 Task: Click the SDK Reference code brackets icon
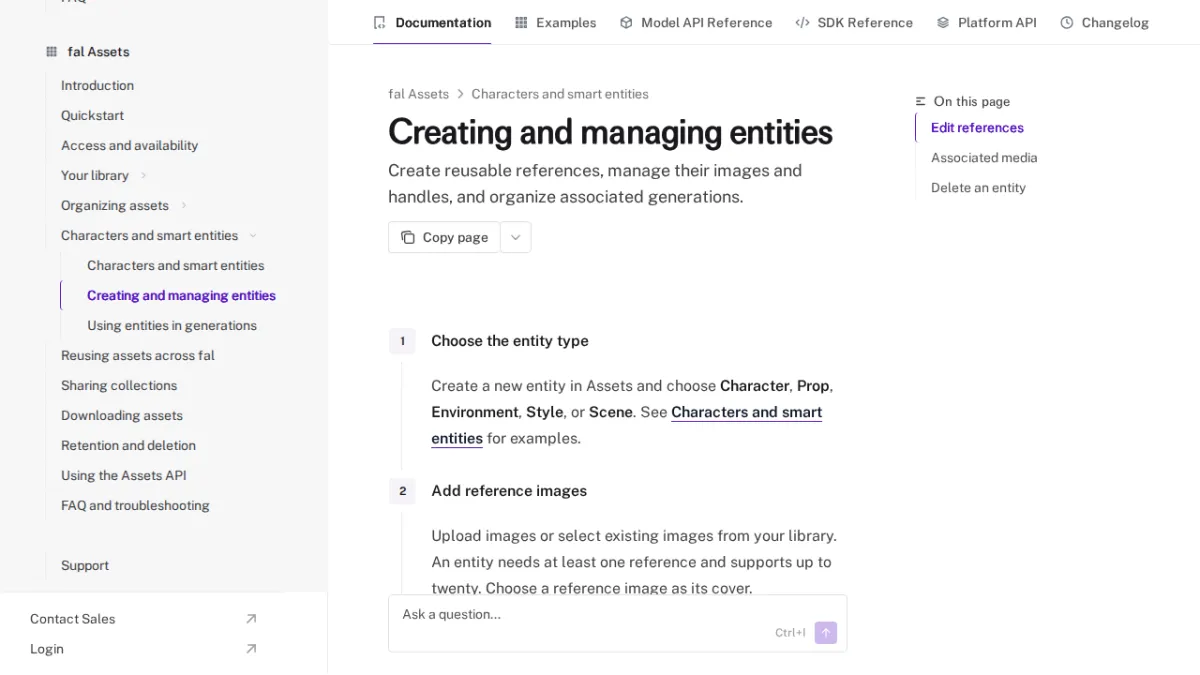click(x=802, y=23)
